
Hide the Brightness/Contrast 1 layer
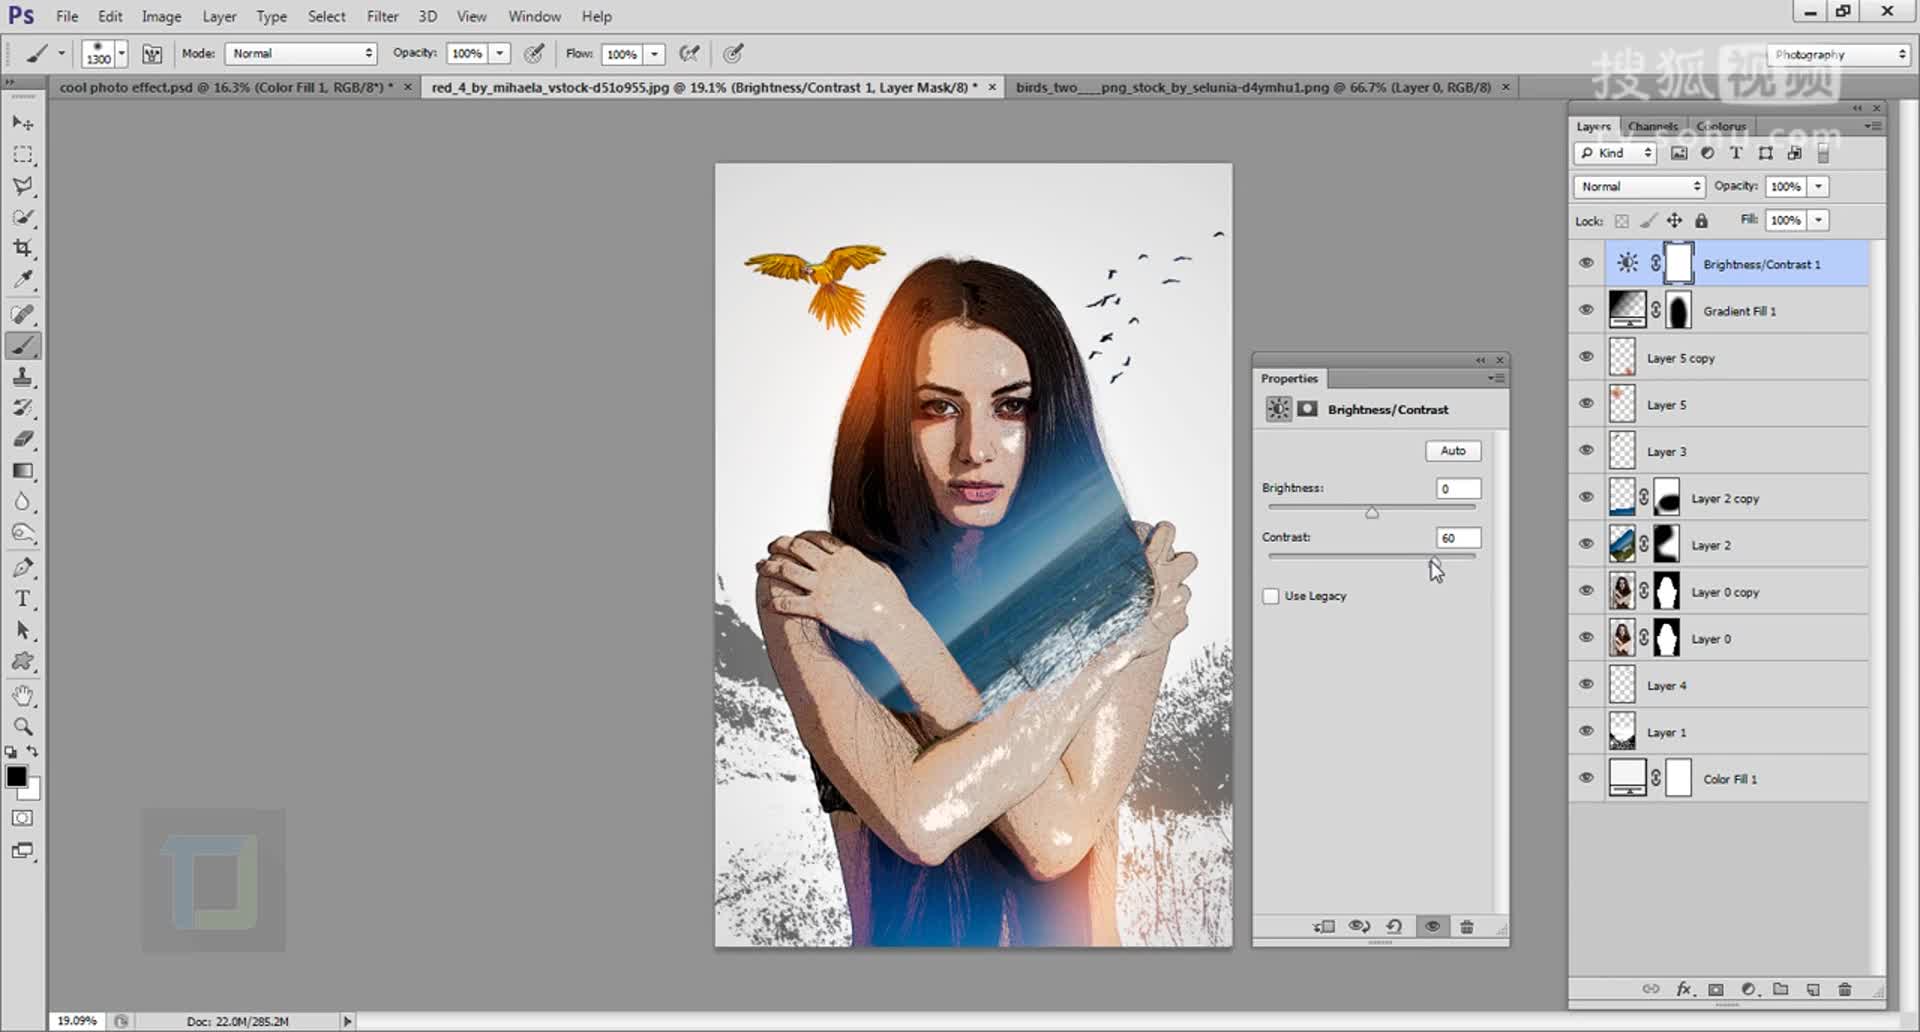[1586, 263]
